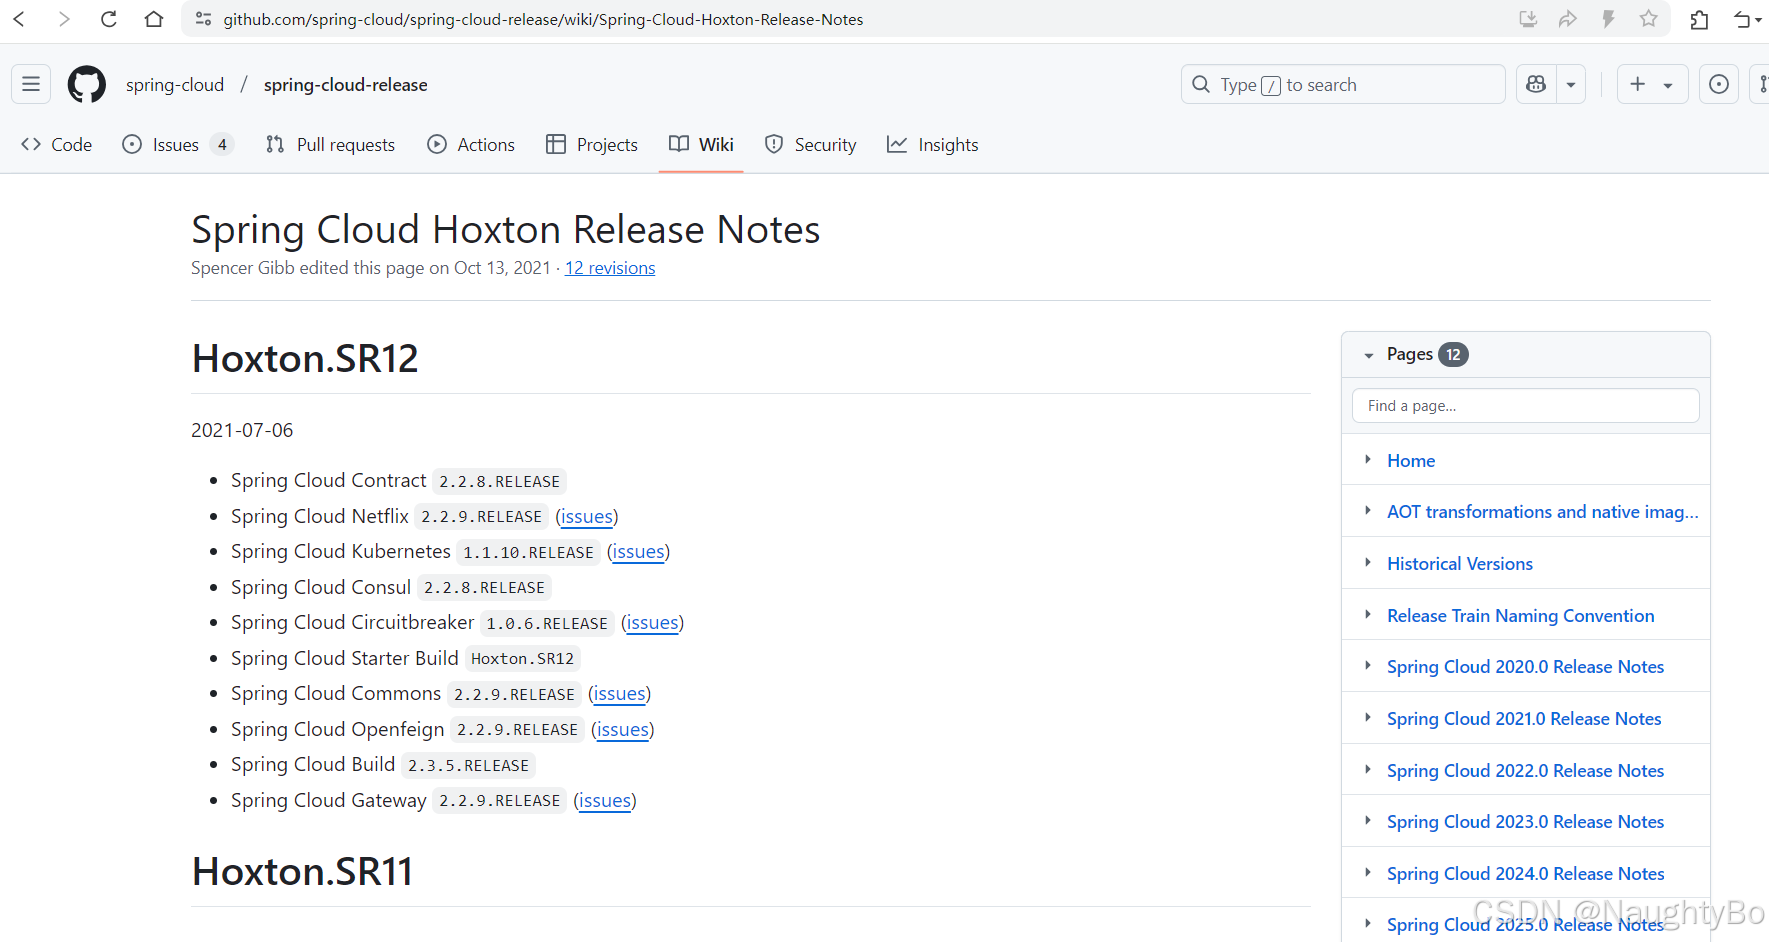Collapse the Pages sidebar section
Viewport: 1769px width, 942px height.
pyautogui.click(x=1369, y=355)
